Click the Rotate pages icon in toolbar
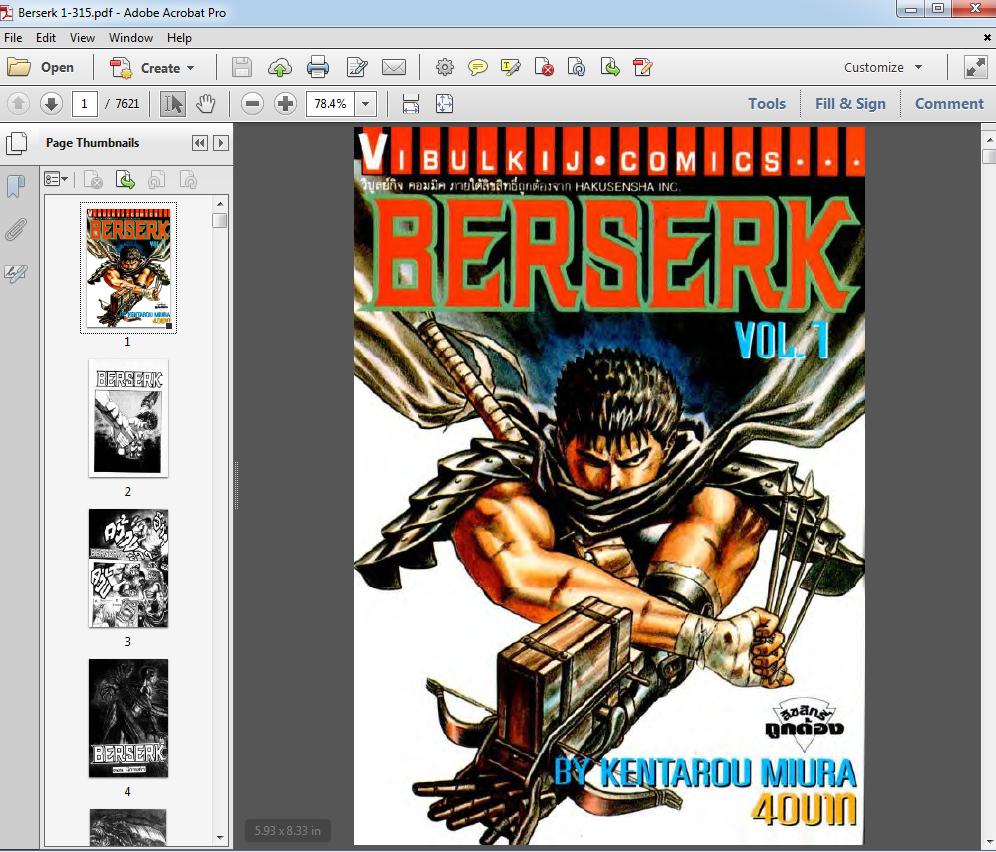The height and width of the screenshot is (852, 996). 577,67
